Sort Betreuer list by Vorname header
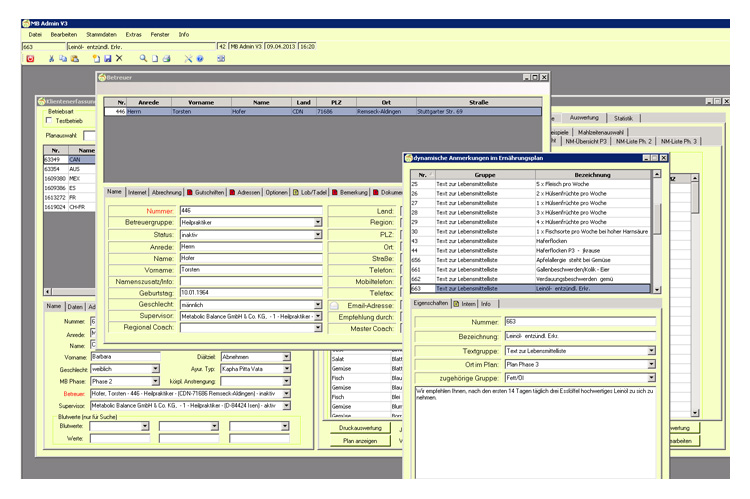The width and height of the screenshot is (750, 499). [201, 102]
